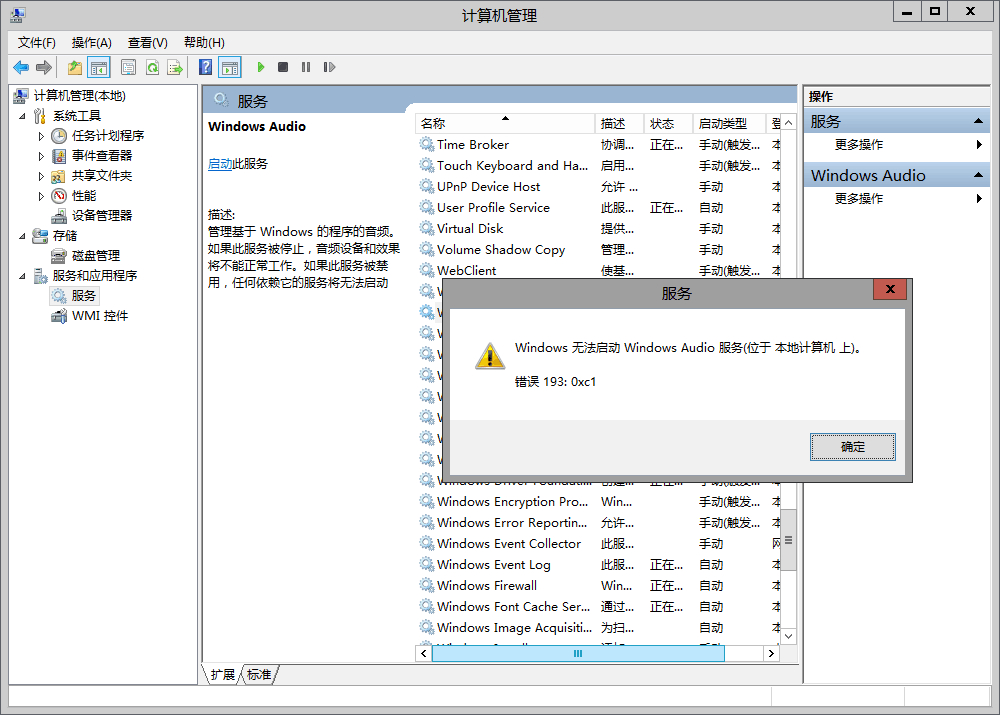Click the Export list toolbar icon
This screenshot has height=715, width=1000.
175,67
